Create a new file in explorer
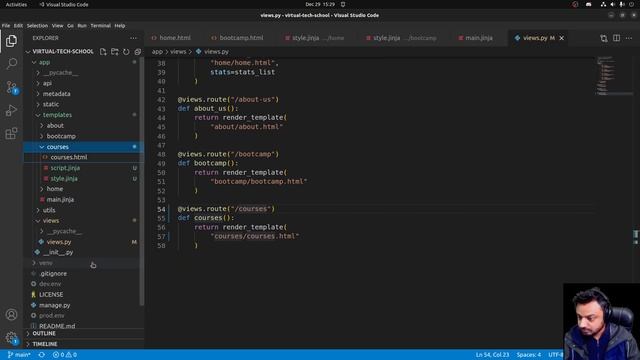 coord(103,51)
